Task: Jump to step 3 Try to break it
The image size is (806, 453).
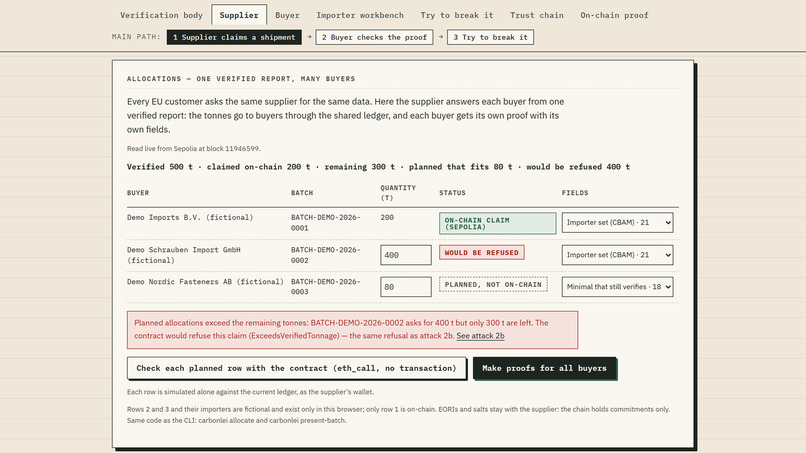Action: point(490,37)
